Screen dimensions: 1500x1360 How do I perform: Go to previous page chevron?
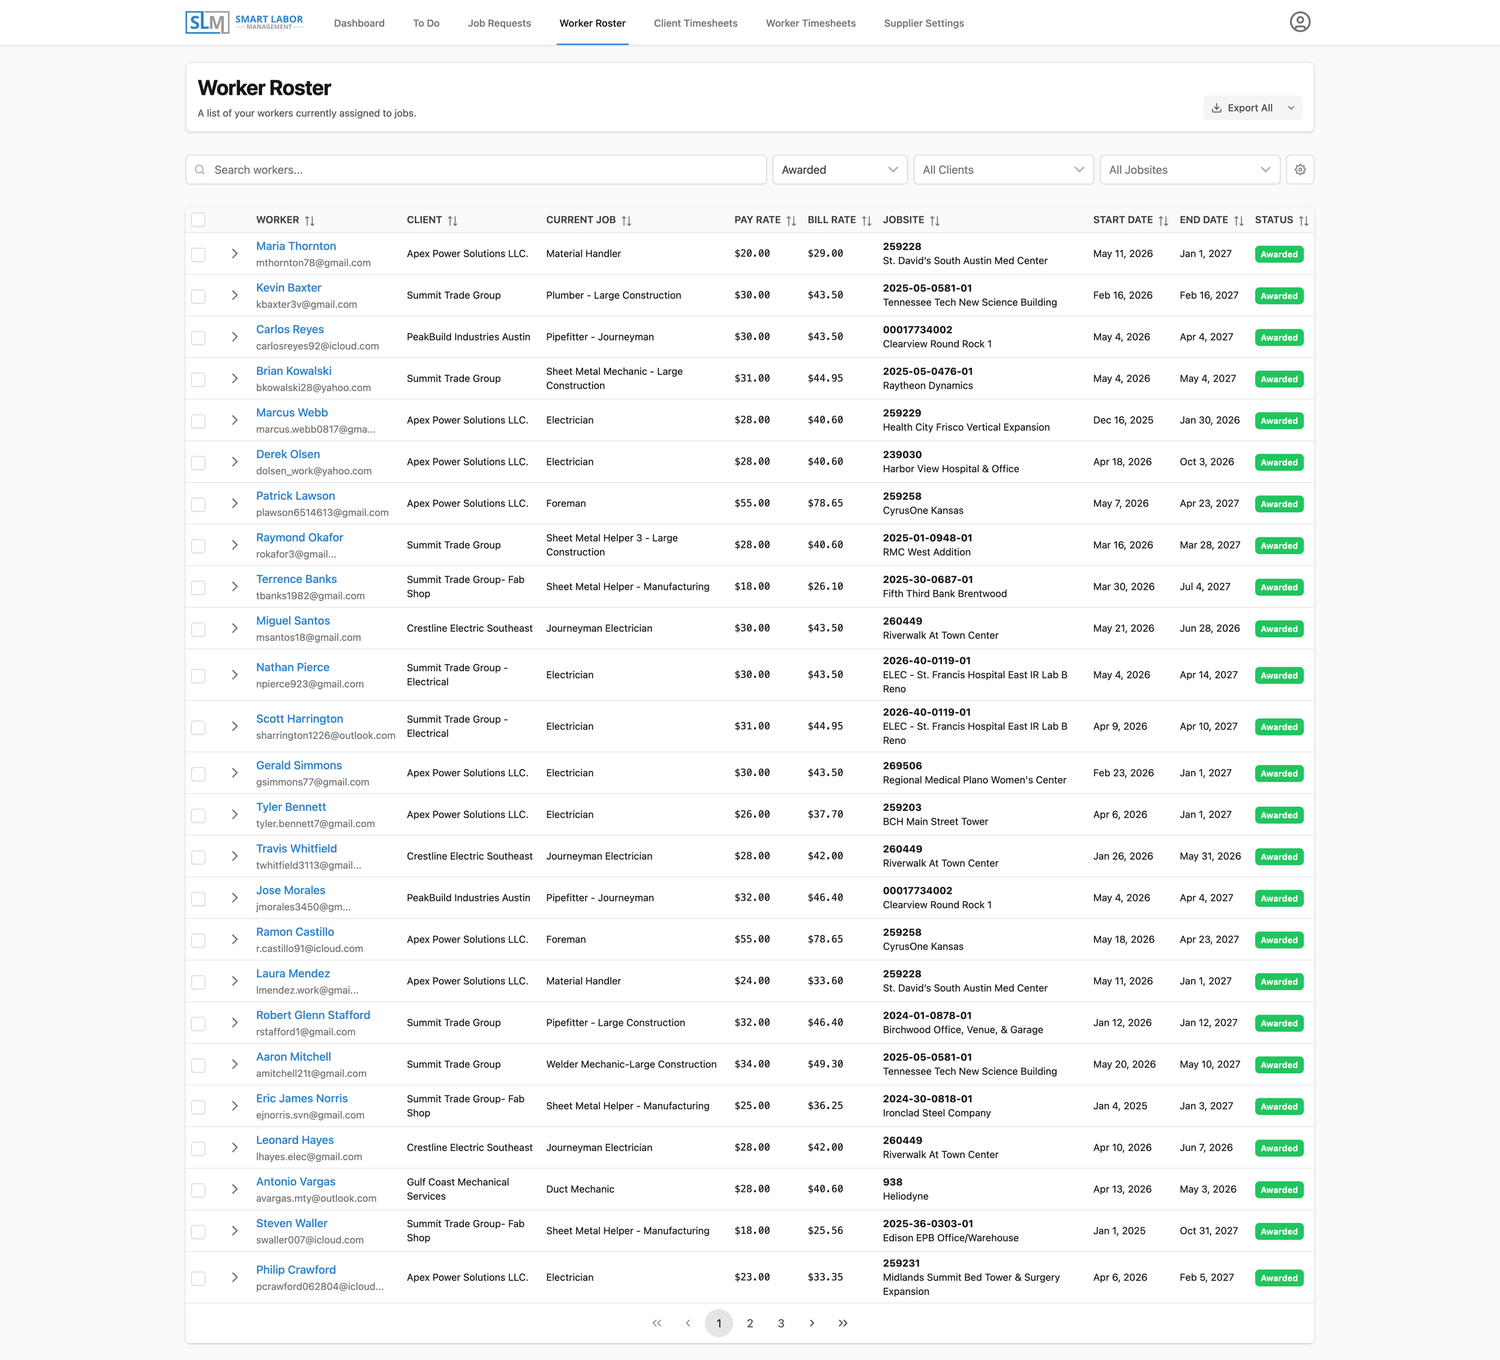tap(688, 1323)
